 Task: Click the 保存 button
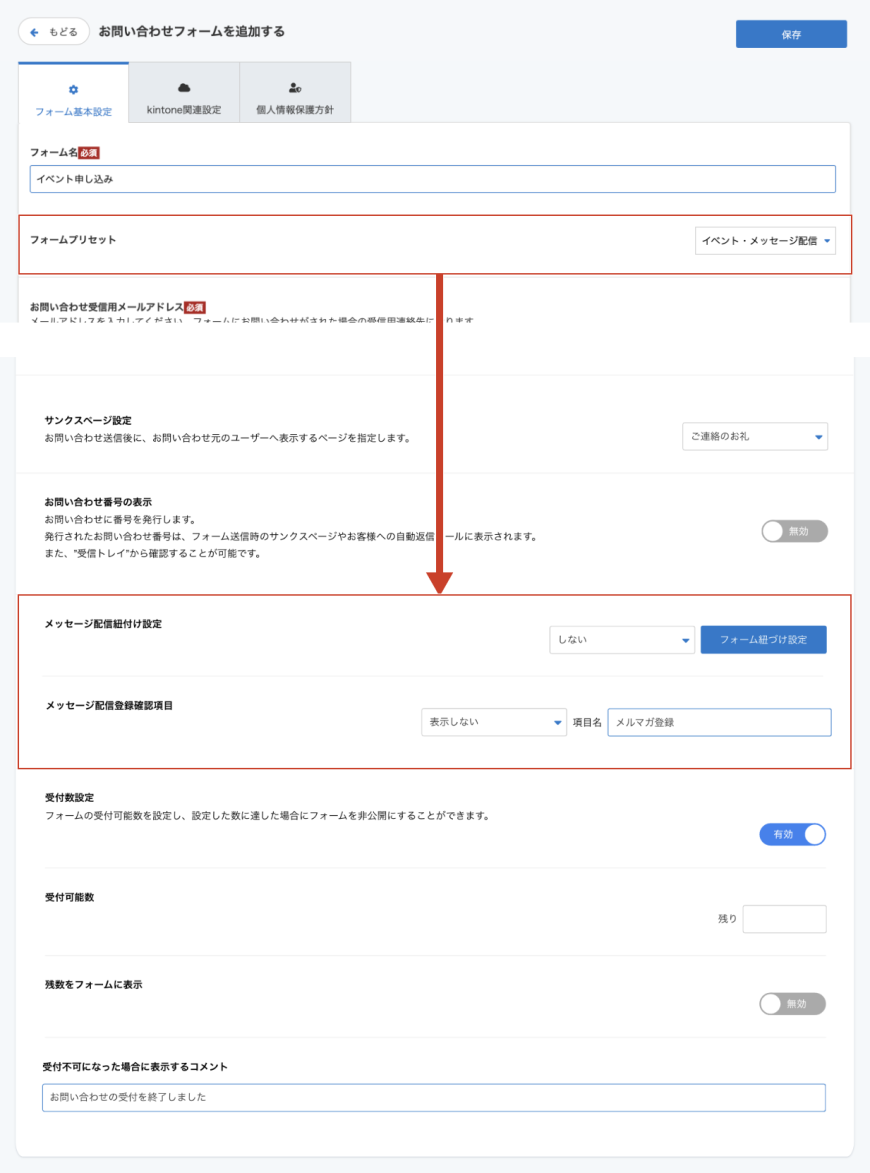tap(791, 34)
